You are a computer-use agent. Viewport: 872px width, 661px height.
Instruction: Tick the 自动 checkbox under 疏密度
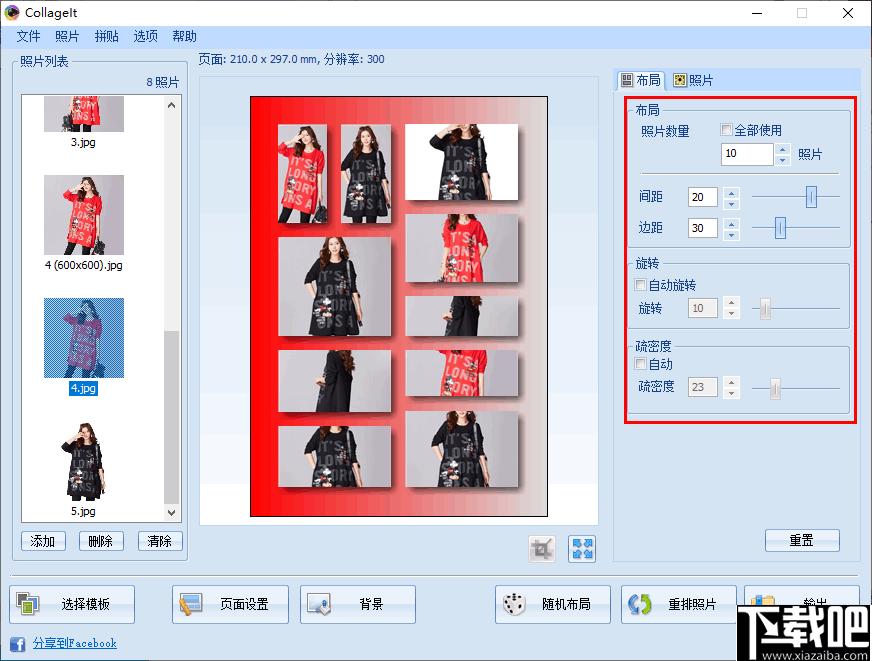pos(641,364)
